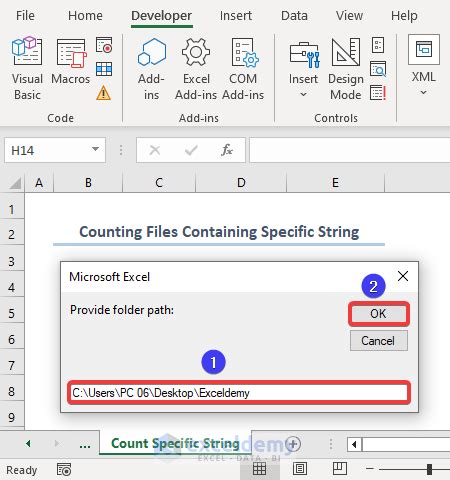Open the Insert ribbon tab

236,15
